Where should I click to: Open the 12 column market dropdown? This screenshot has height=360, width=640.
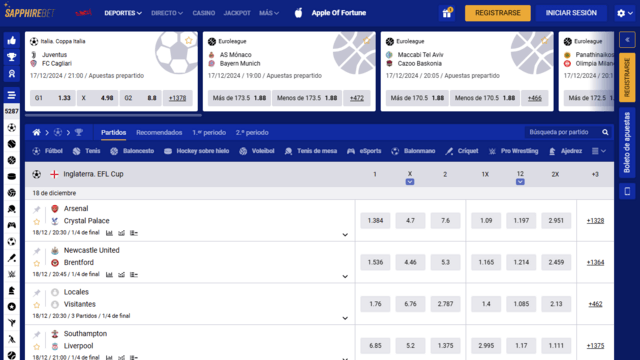(520, 182)
